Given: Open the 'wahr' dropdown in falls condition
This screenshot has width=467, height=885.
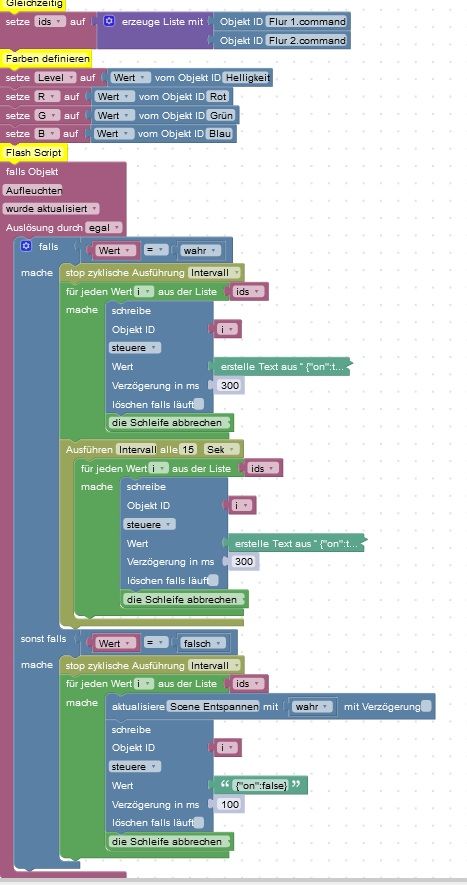Looking at the screenshot, I should [199, 250].
